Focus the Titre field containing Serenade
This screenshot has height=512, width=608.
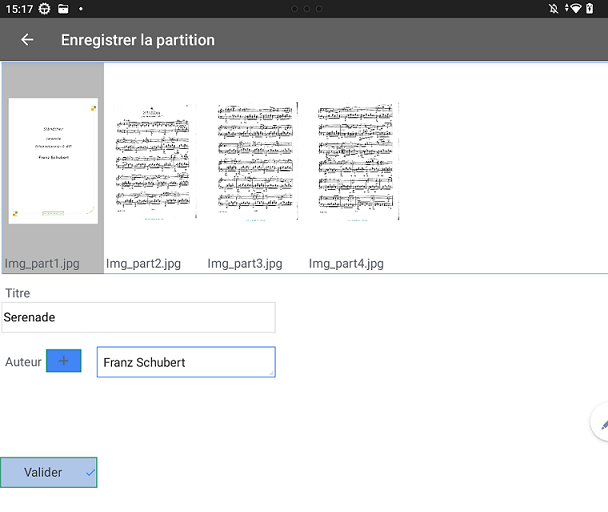138,317
